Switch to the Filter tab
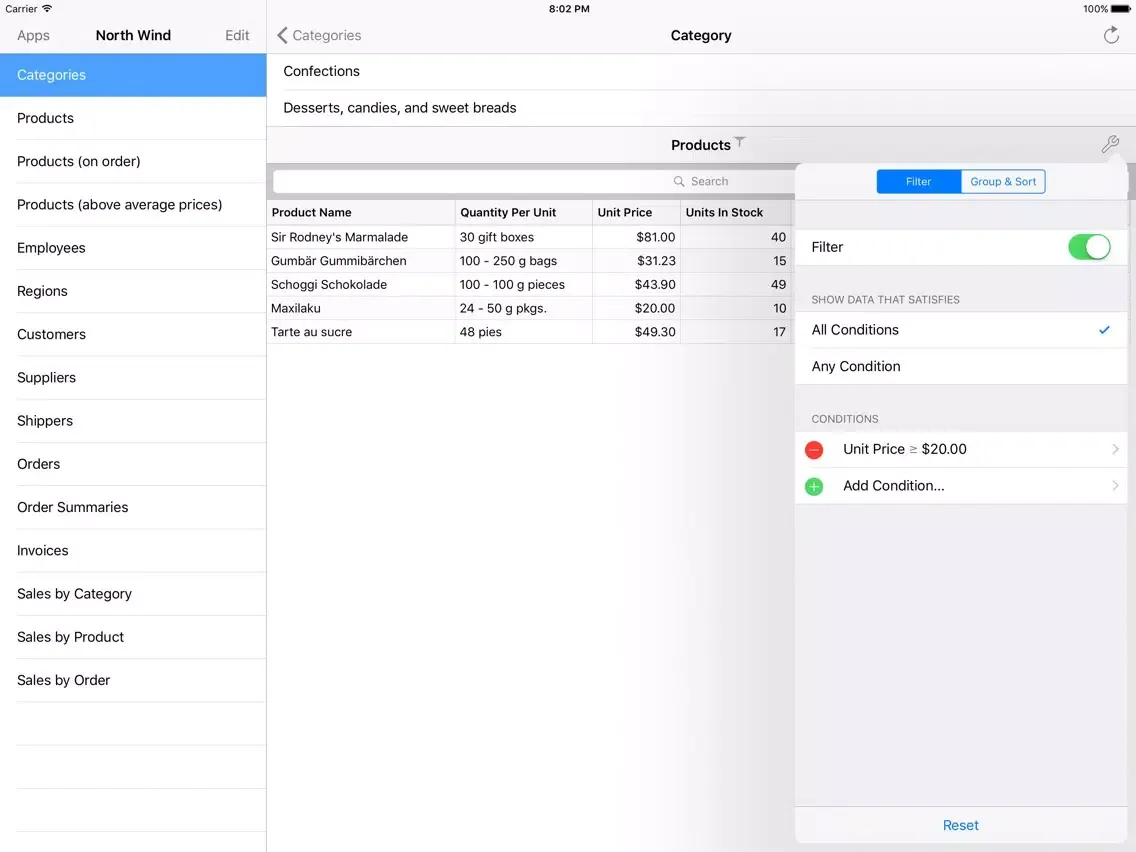 click(x=919, y=181)
